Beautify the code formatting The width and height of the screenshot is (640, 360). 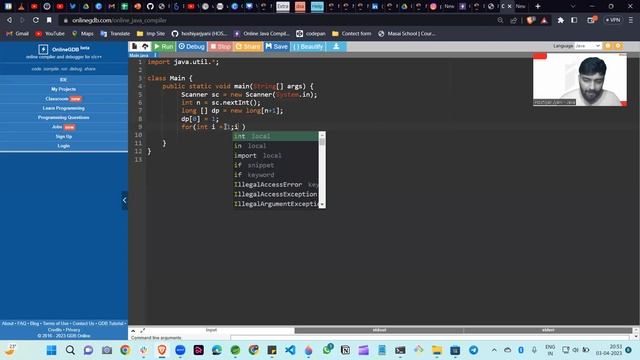tap(308, 47)
